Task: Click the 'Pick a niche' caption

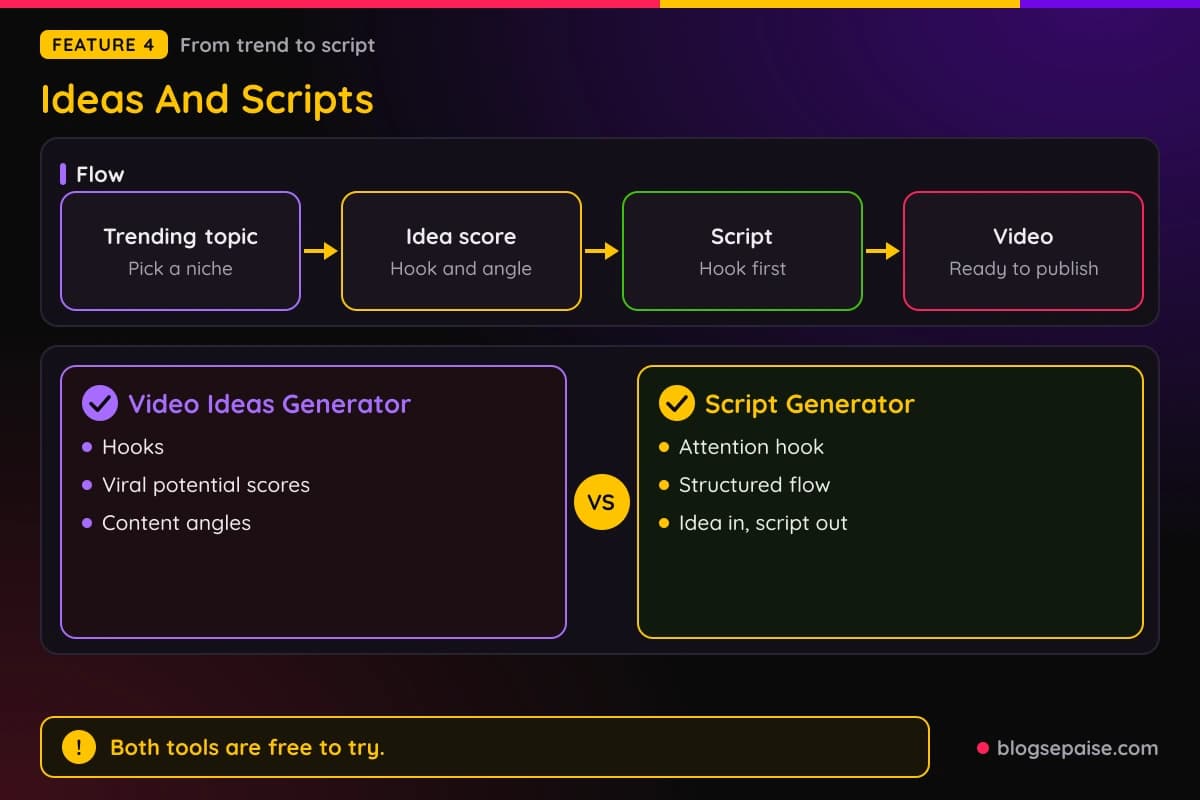Action: click(180, 268)
